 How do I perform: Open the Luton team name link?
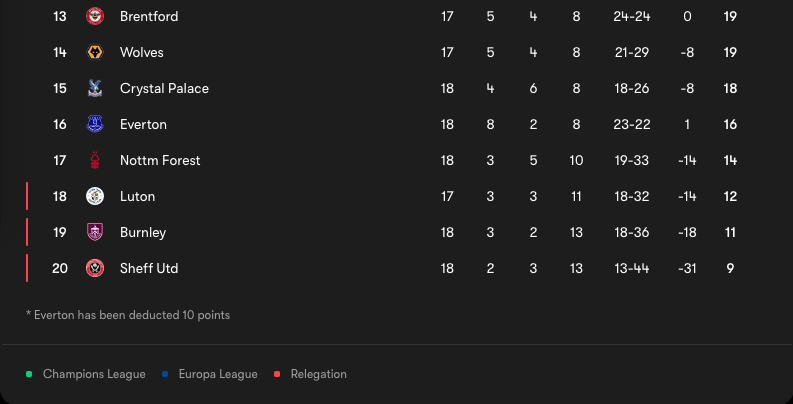tap(138, 196)
